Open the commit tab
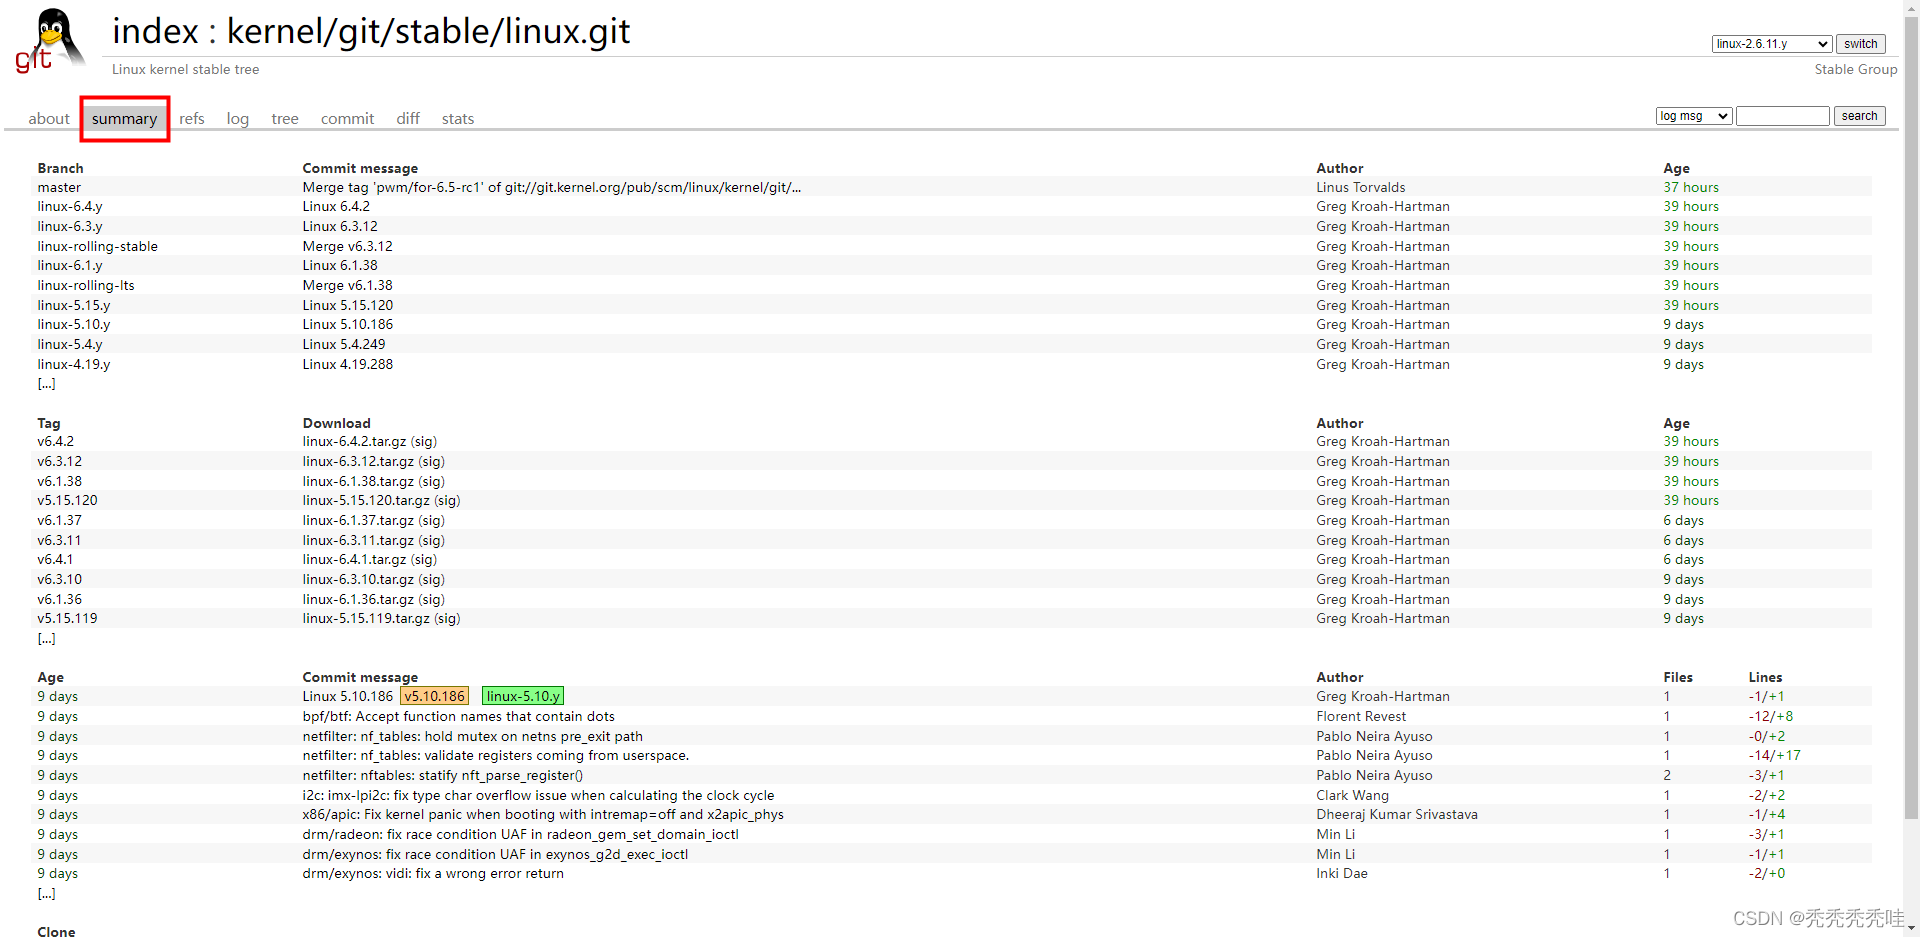Screen dimensions: 1920x937 347,119
